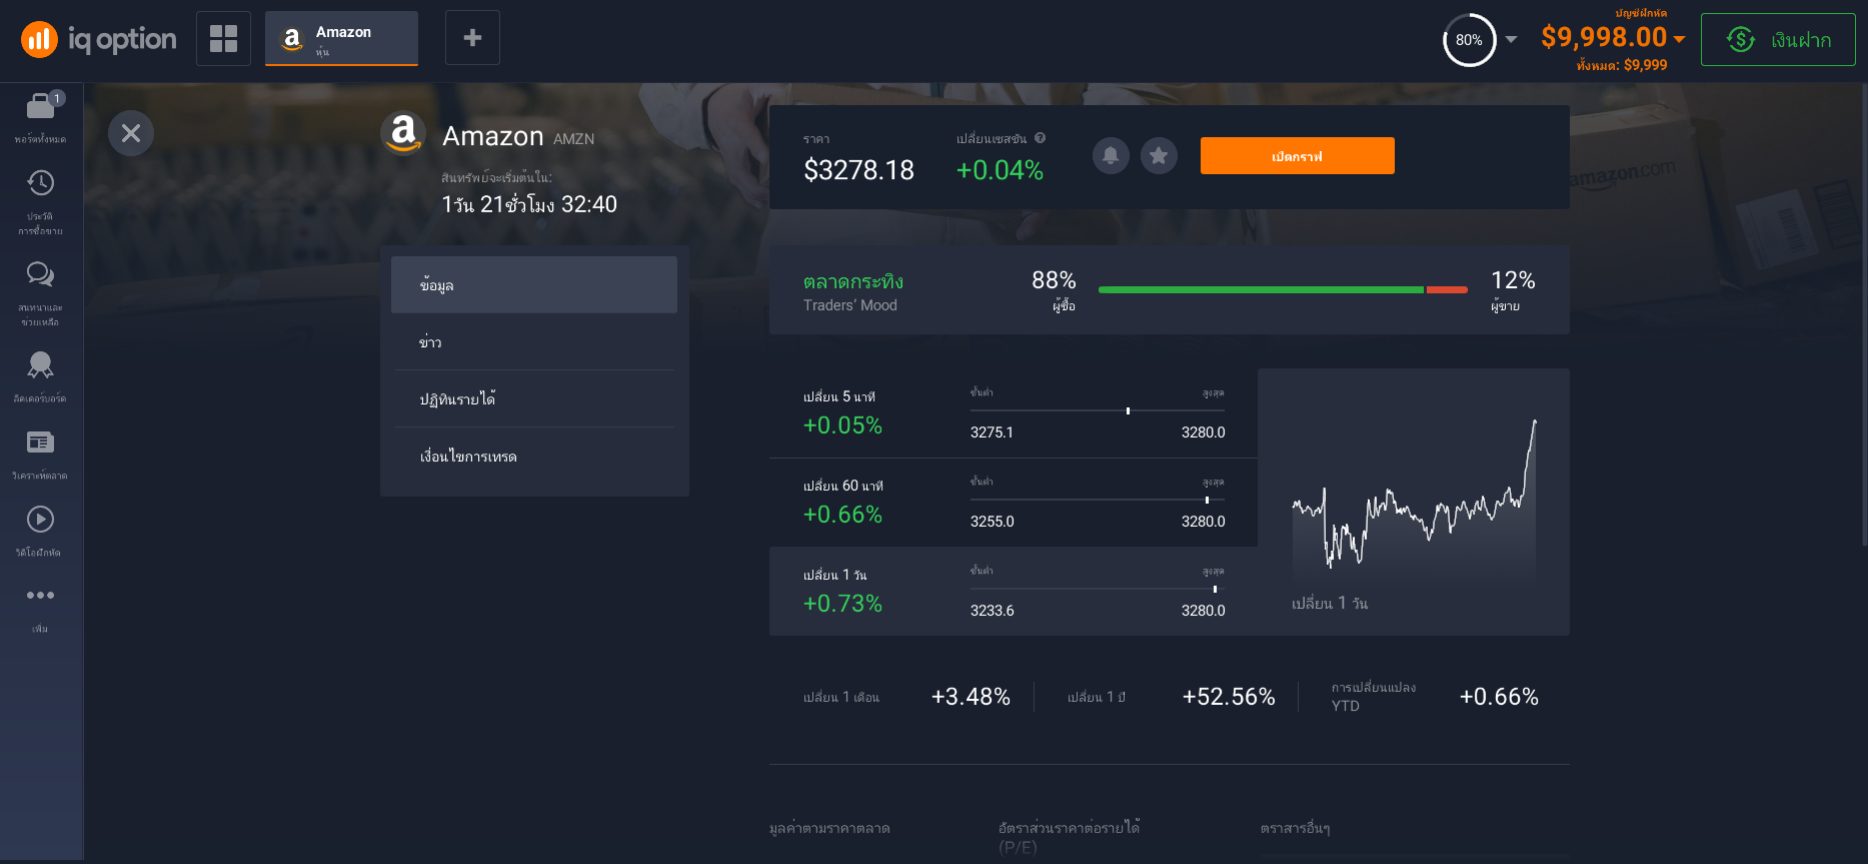Click the มูลค่าตามราคาตลาด market cap heading
Image resolution: width=1868 pixels, height=864 pixels.
click(830, 828)
